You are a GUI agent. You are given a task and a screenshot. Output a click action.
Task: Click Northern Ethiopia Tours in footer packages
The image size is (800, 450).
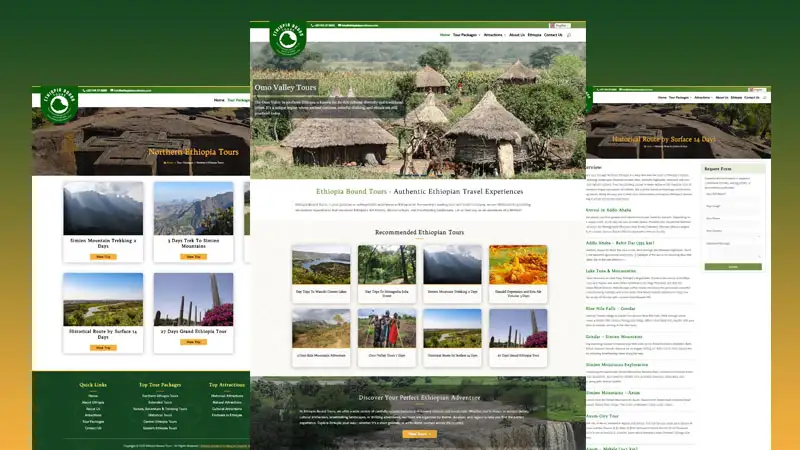click(x=160, y=396)
